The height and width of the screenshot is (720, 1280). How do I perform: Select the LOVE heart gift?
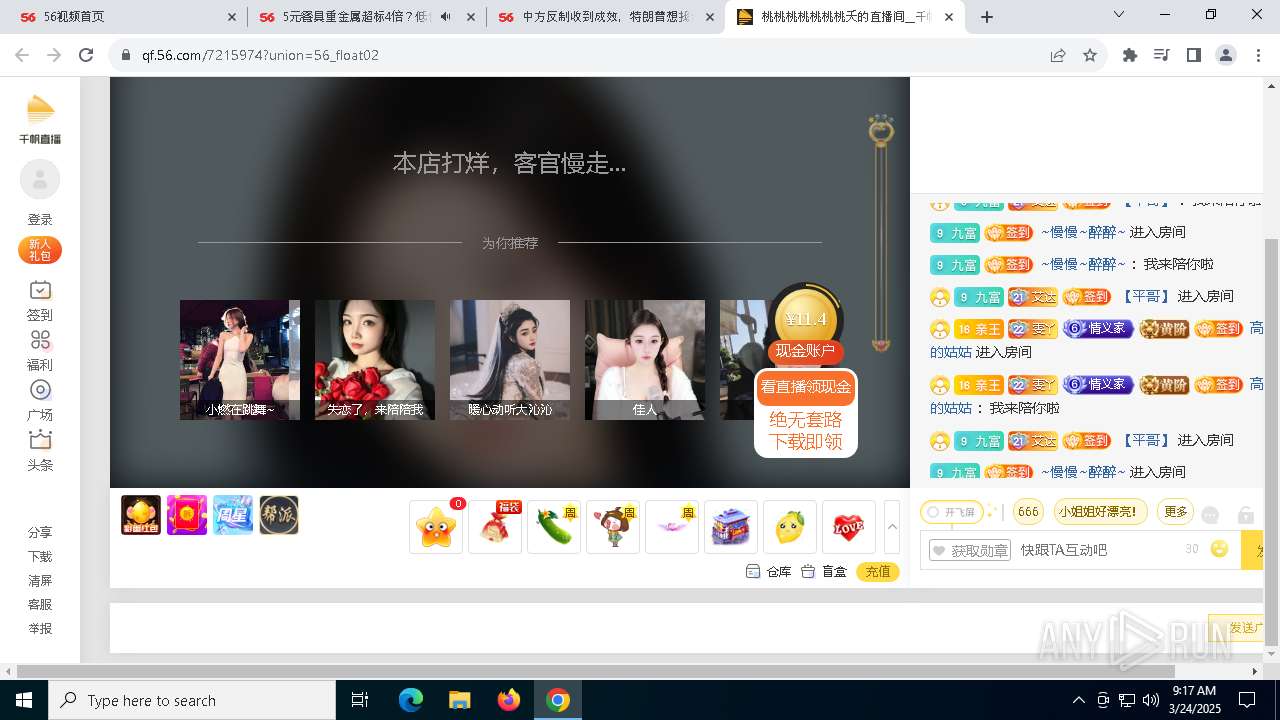tap(849, 527)
